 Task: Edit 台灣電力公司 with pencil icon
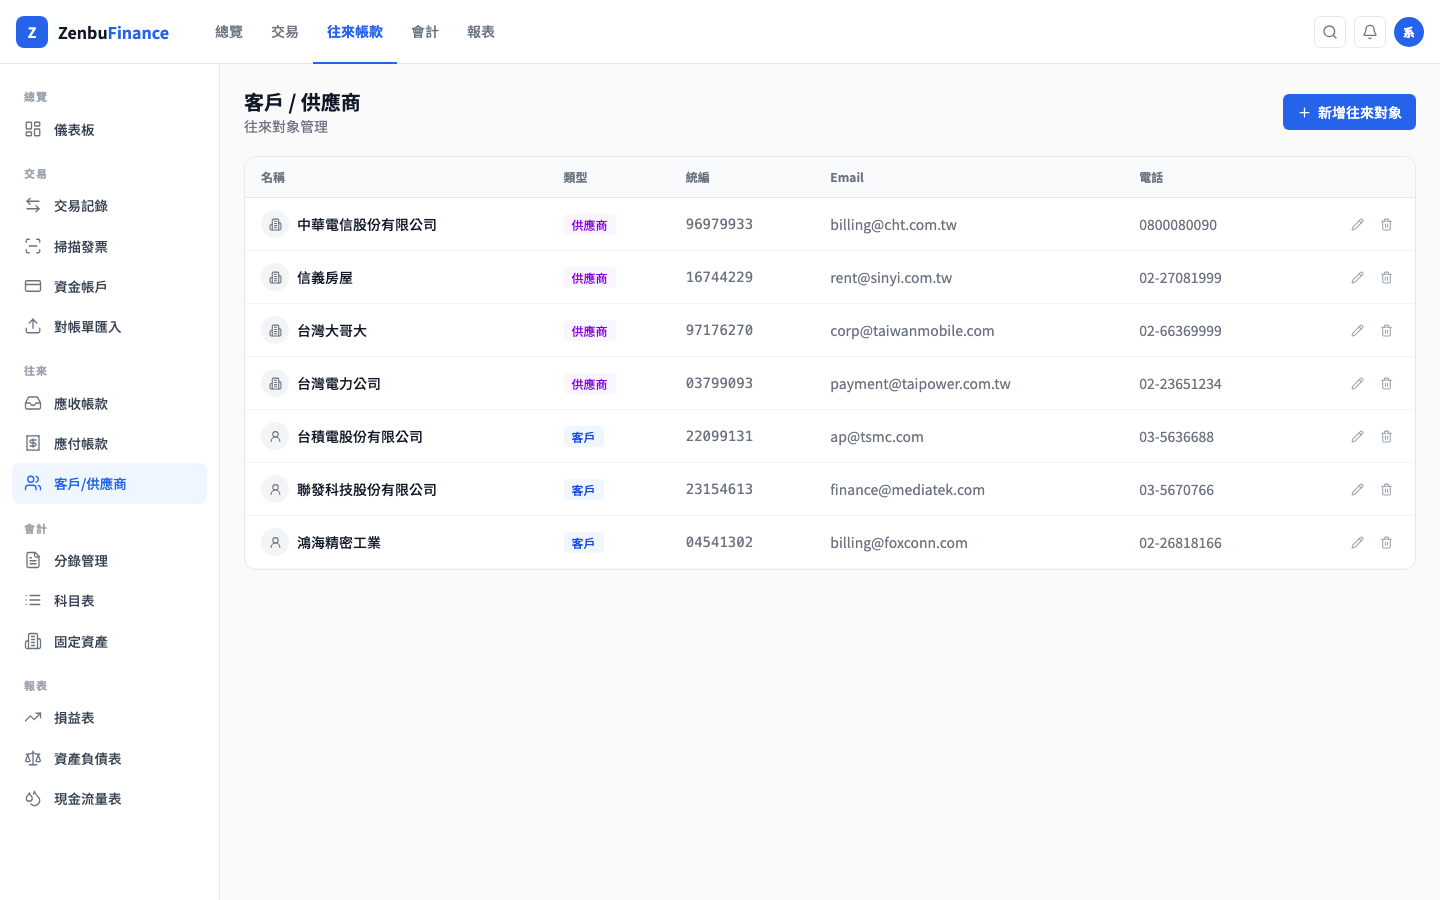point(1357,384)
